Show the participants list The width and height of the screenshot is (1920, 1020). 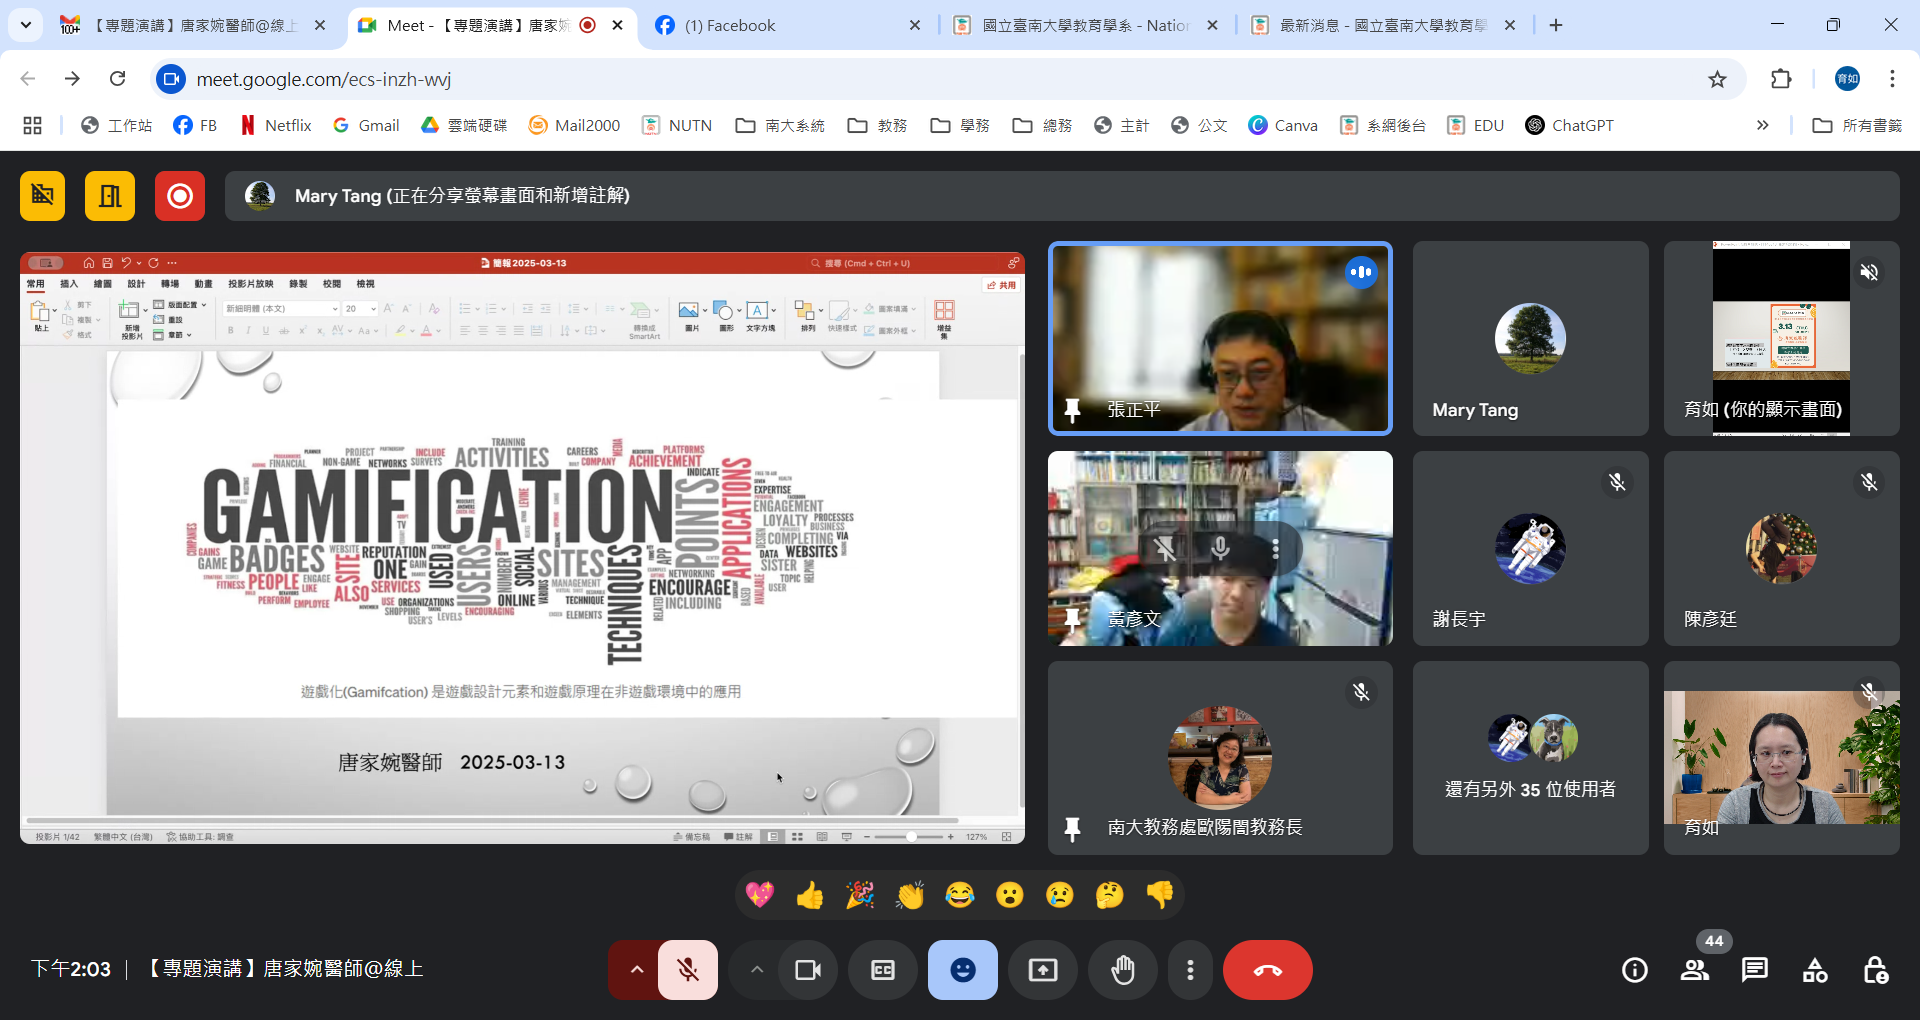[x=1694, y=969]
